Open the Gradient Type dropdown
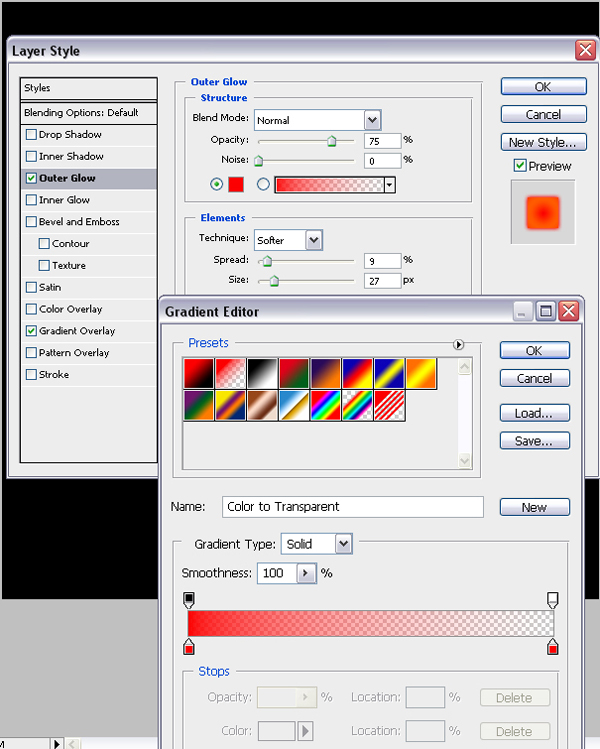Viewport: 600px width, 749px height. point(343,544)
